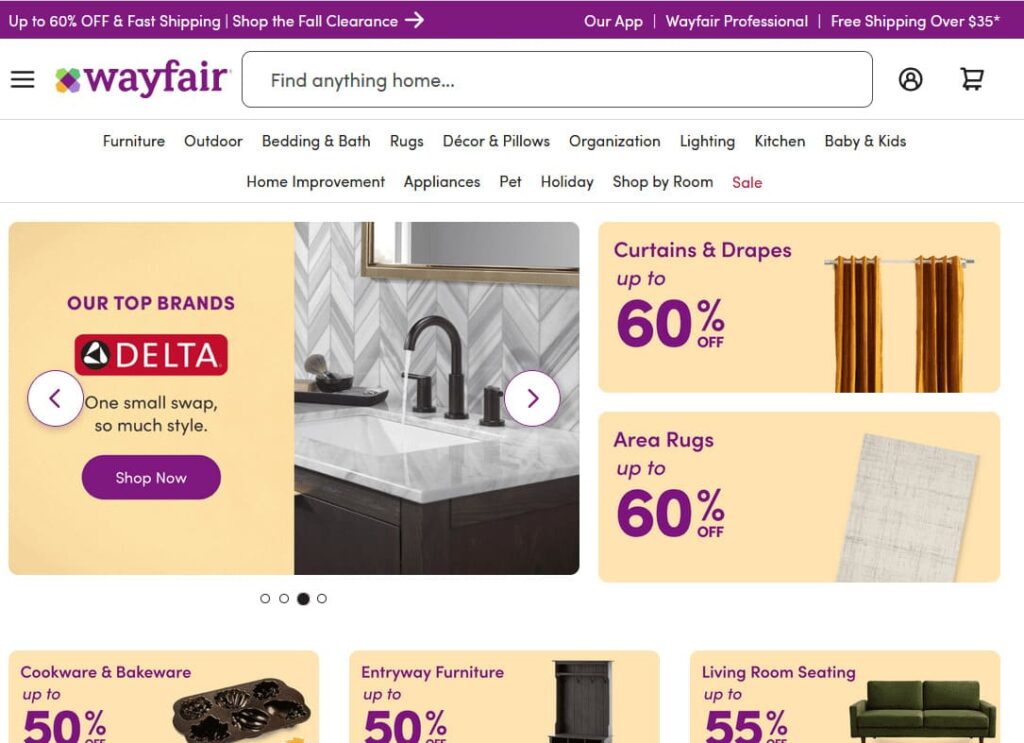
Task: Open the hamburger navigation menu
Action: (x=22, y=79)
